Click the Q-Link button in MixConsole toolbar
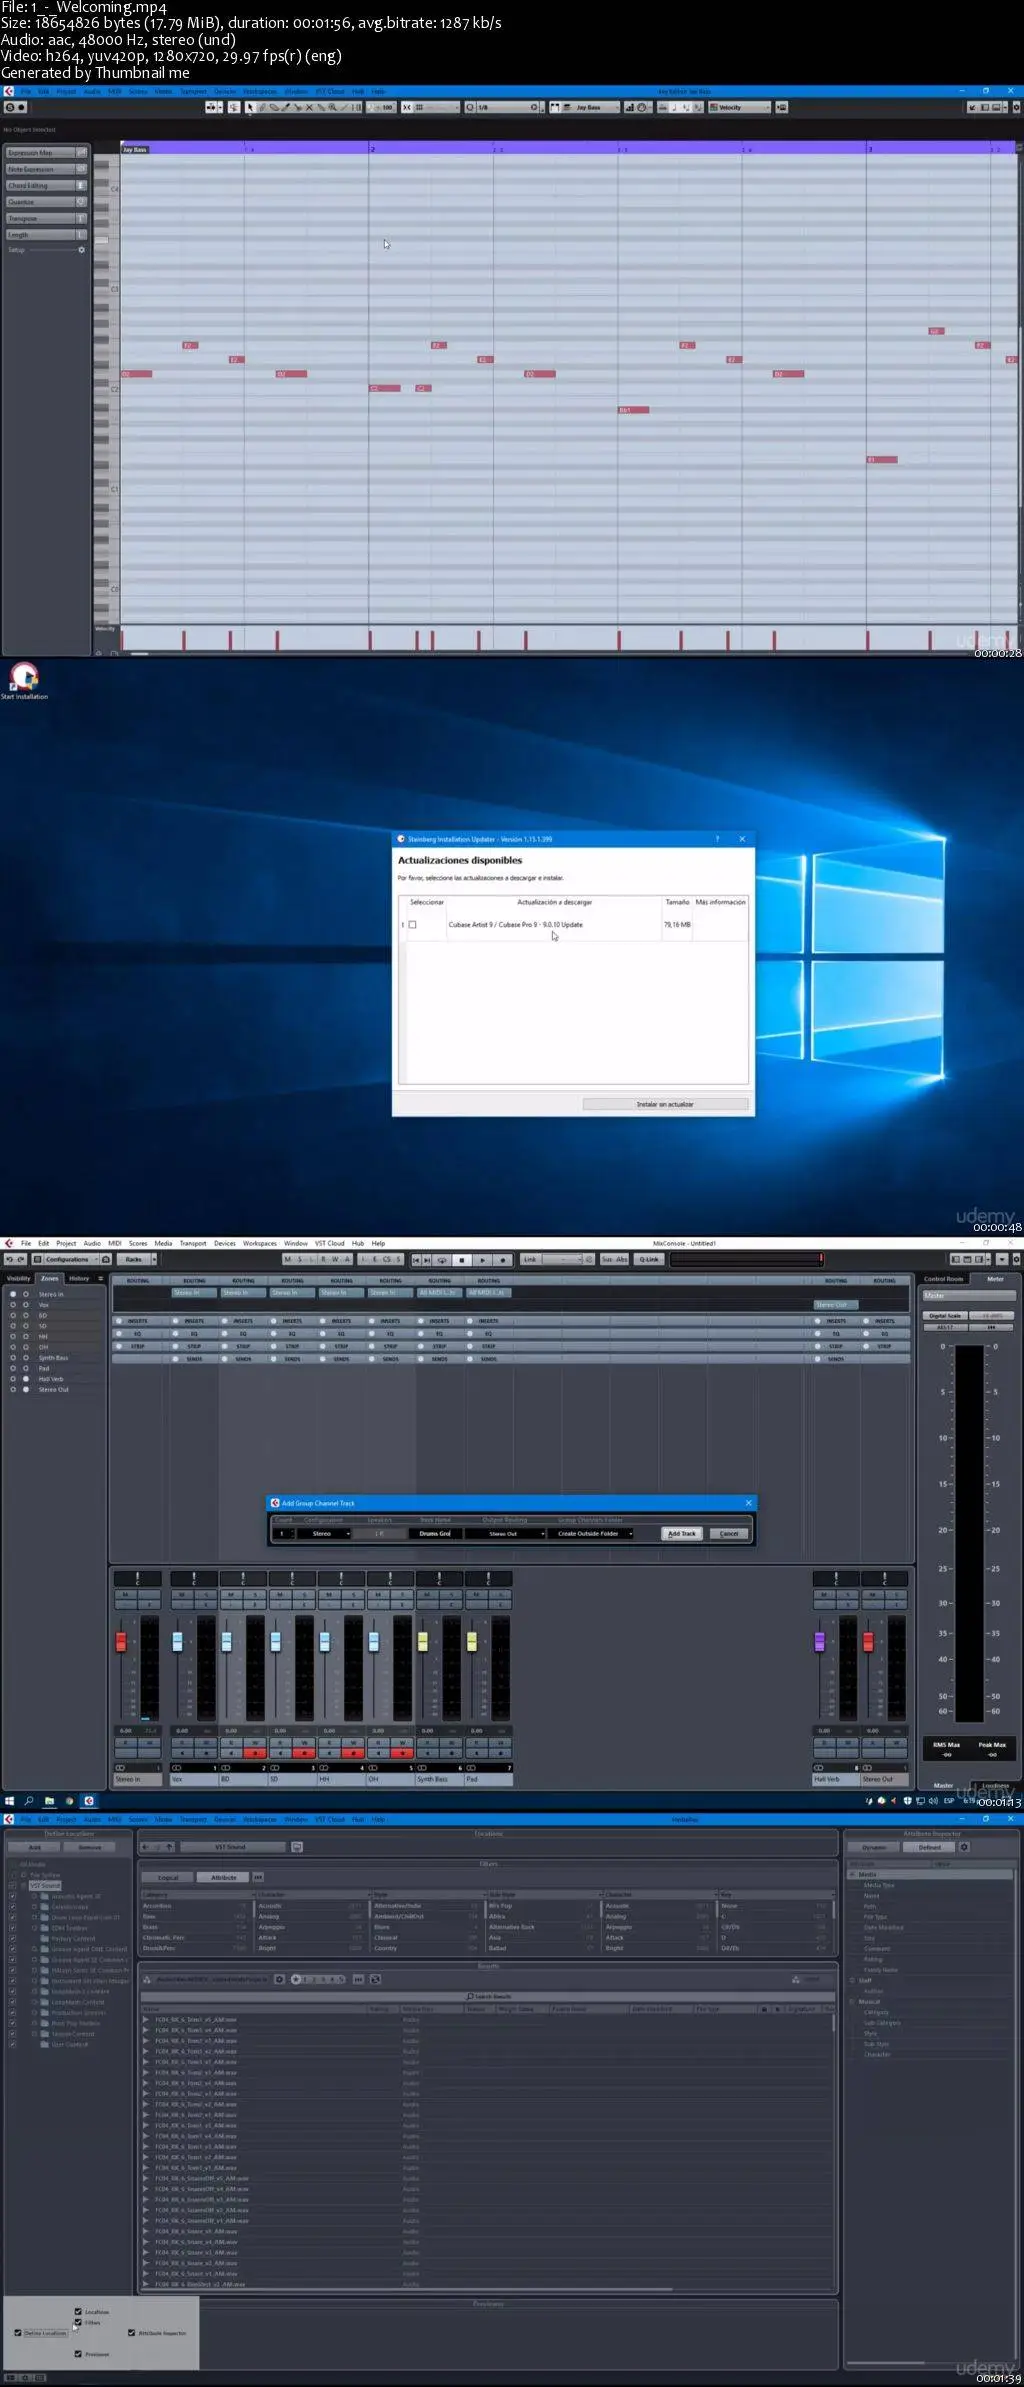This screenshot has height=2387, width=1024. [x=649, y=1260]
